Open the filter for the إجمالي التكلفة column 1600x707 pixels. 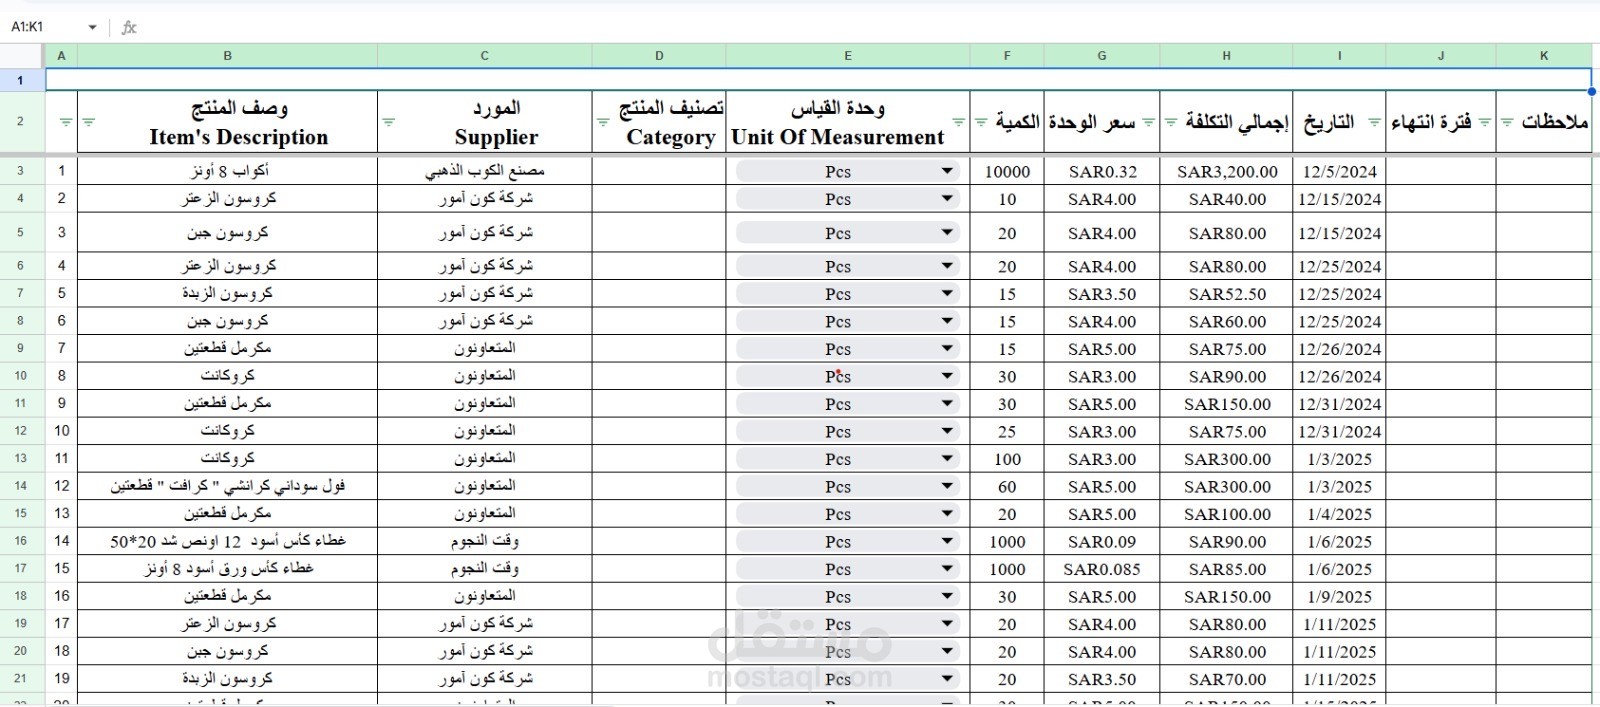pyautogui.click(x=1171, y=122)
